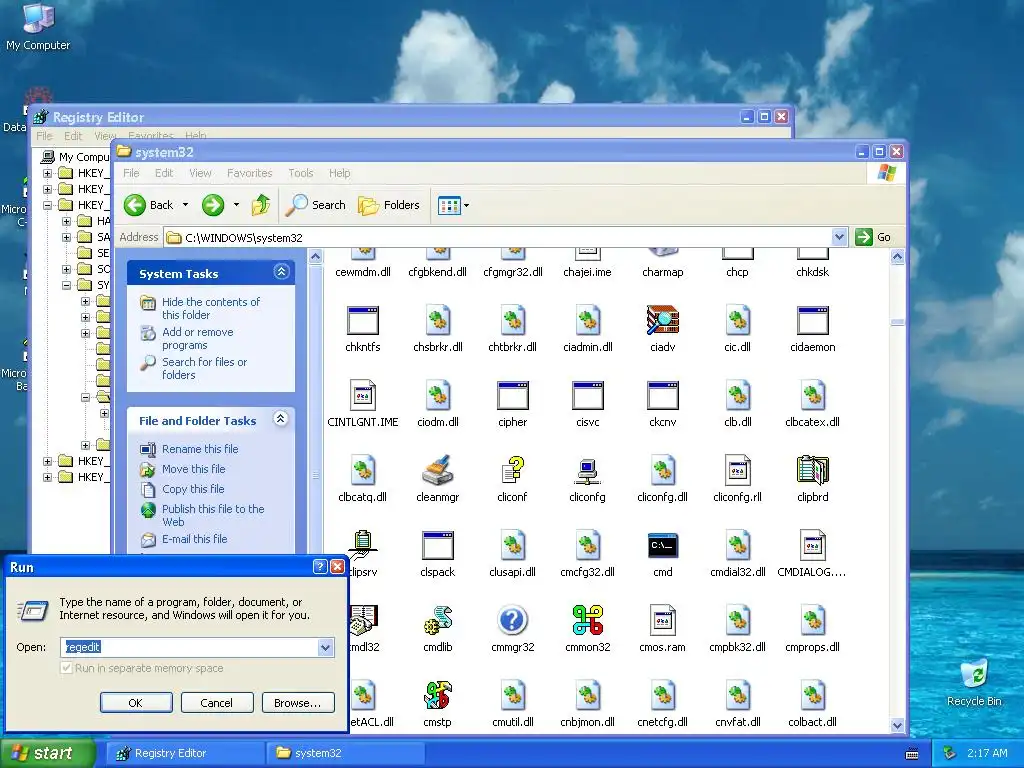
Task: Open the Search toolbar button
Action: click(x=316, y=205)
